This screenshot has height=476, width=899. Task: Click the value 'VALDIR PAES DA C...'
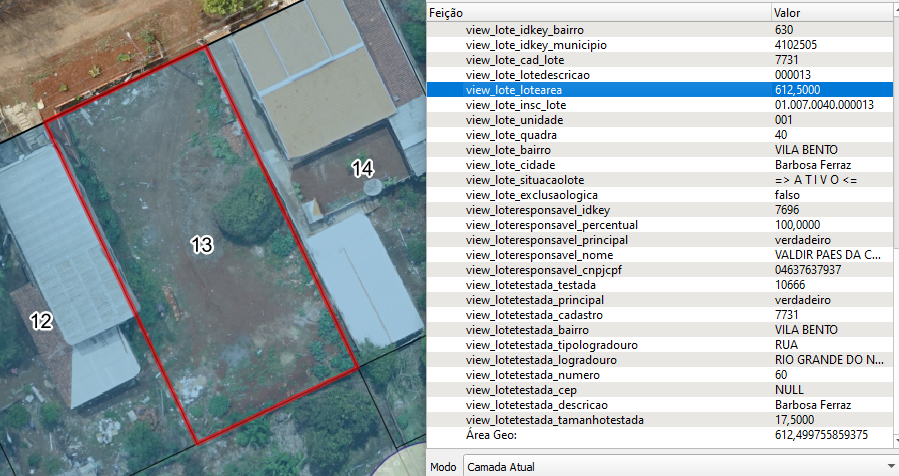828,255
